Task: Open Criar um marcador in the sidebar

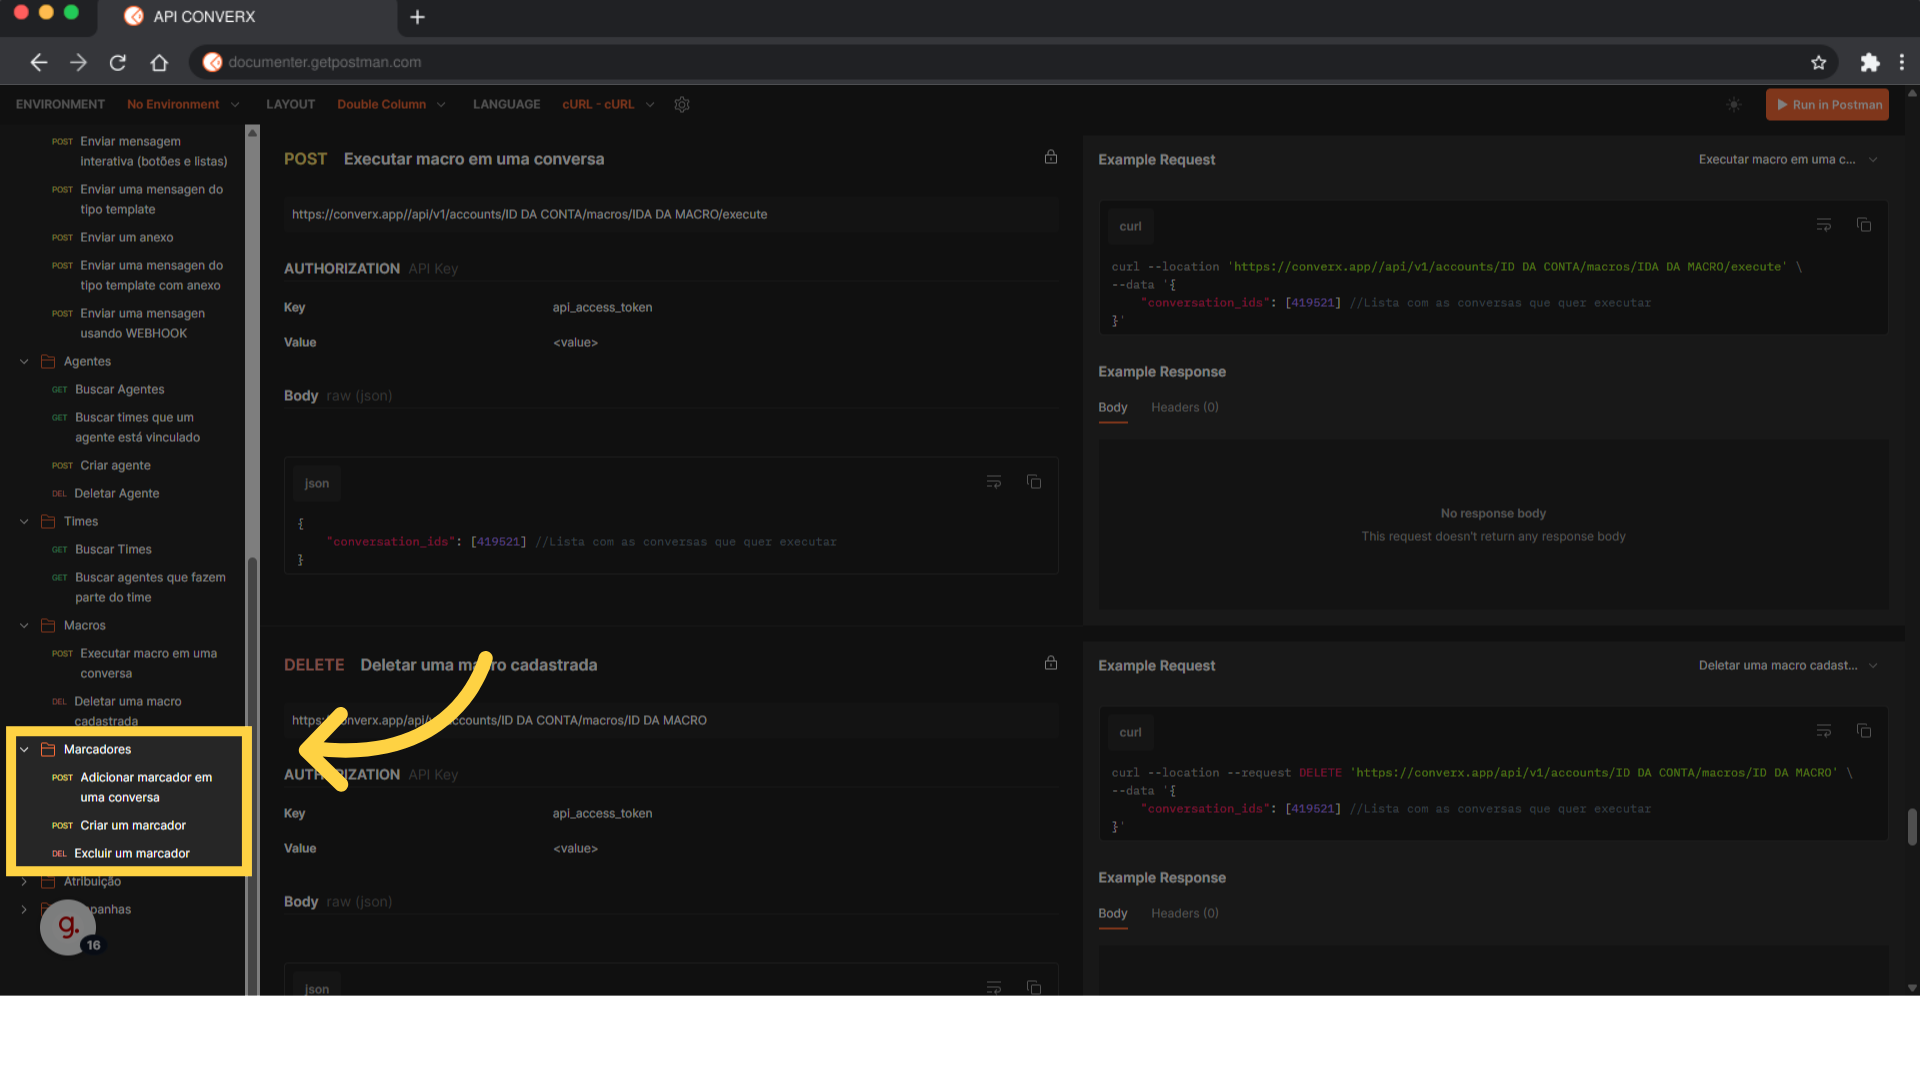Action: tap(133, 825)
